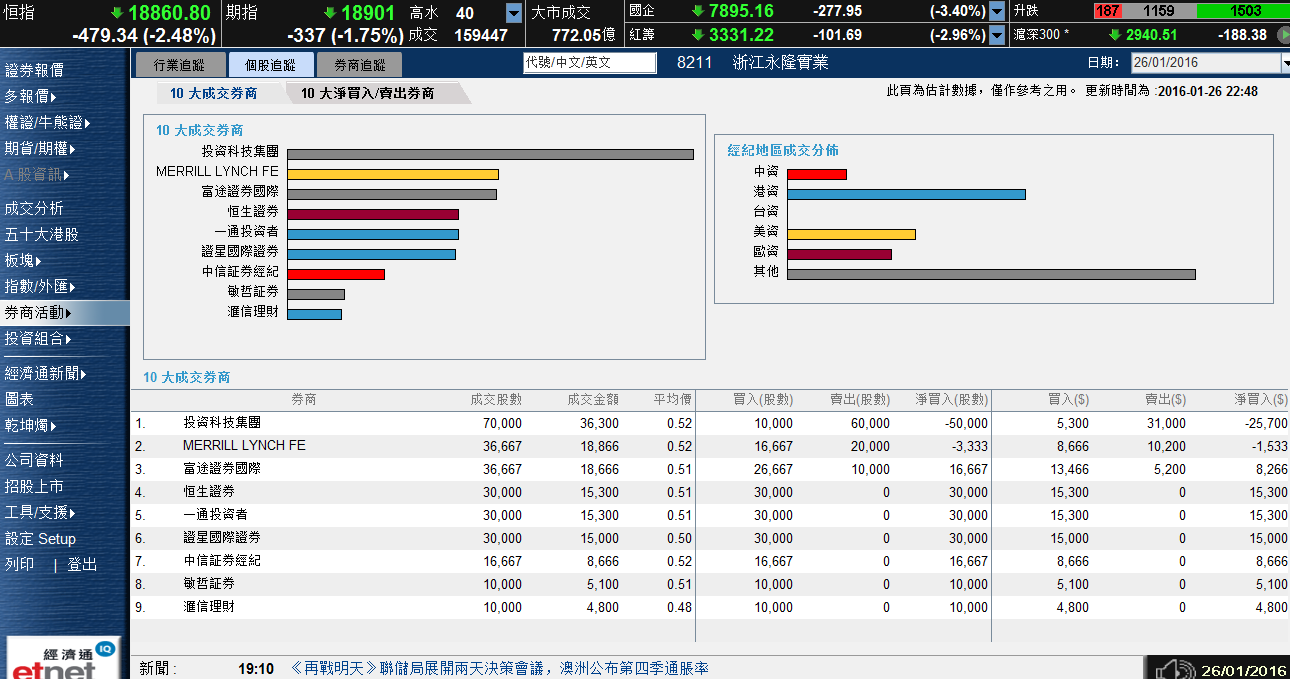Click the stock name 浙江永隆實業

coord(780,62)
